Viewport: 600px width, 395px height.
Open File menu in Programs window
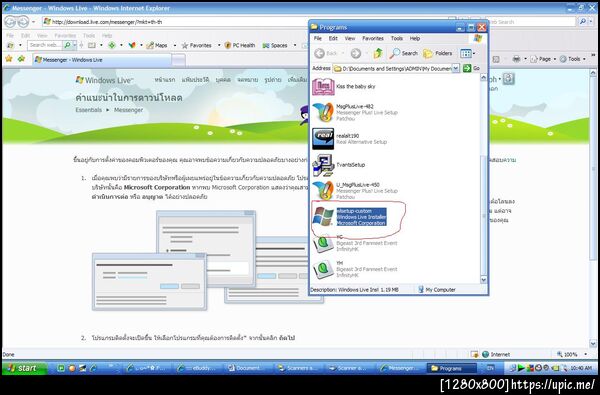(318, 38)
